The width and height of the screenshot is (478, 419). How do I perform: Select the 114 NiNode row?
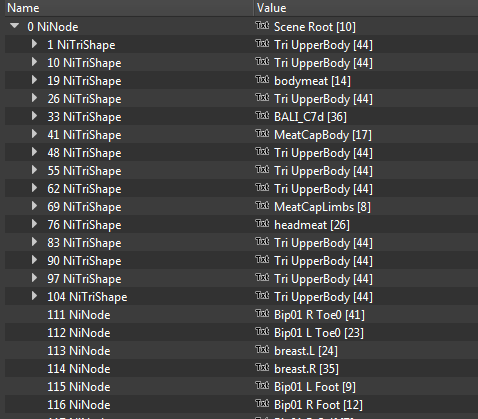coord(241,369)
